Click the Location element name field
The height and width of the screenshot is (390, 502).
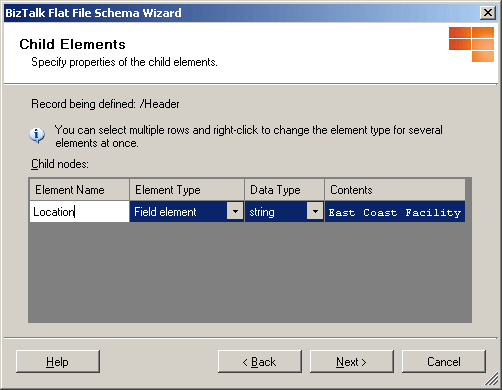79,211
